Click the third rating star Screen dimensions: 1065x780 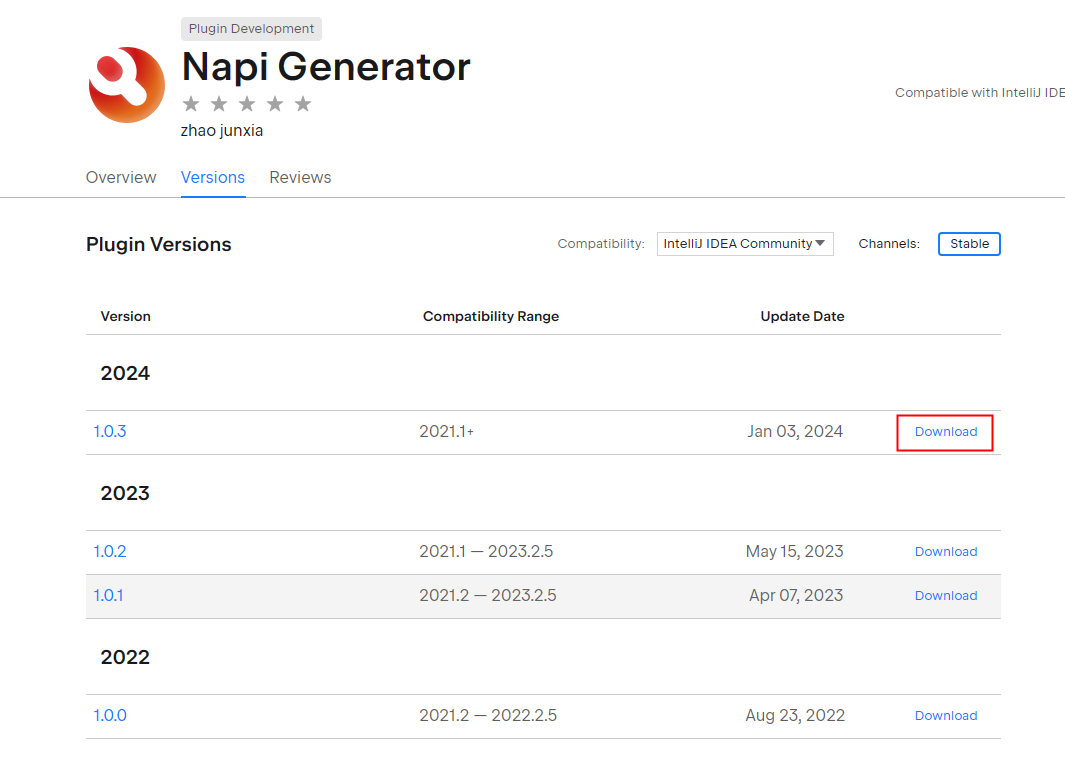(x=247, y=104)
